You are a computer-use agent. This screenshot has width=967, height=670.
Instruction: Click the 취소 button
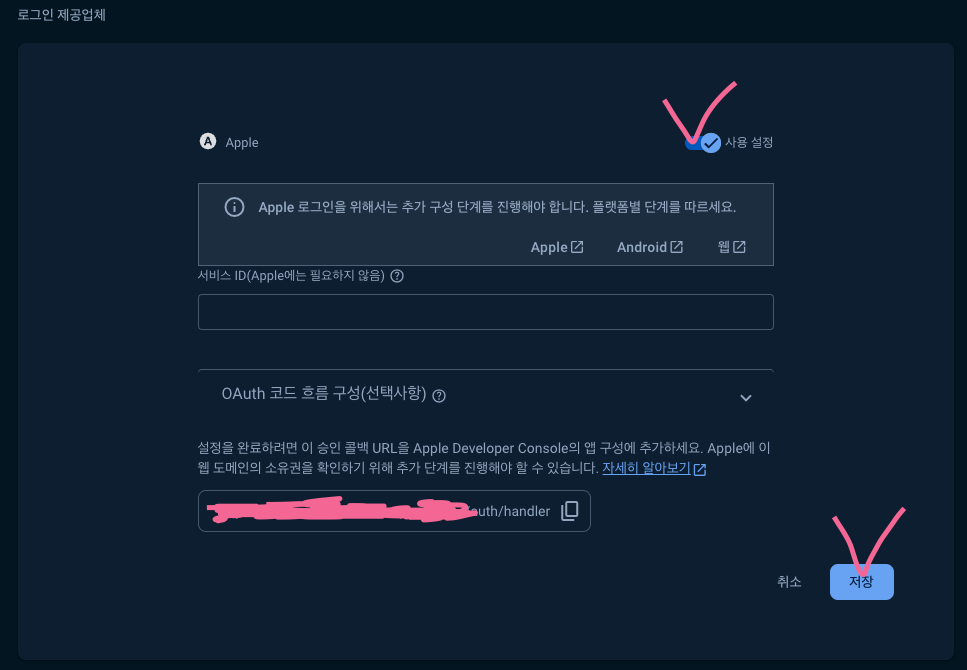coord(789,582)
